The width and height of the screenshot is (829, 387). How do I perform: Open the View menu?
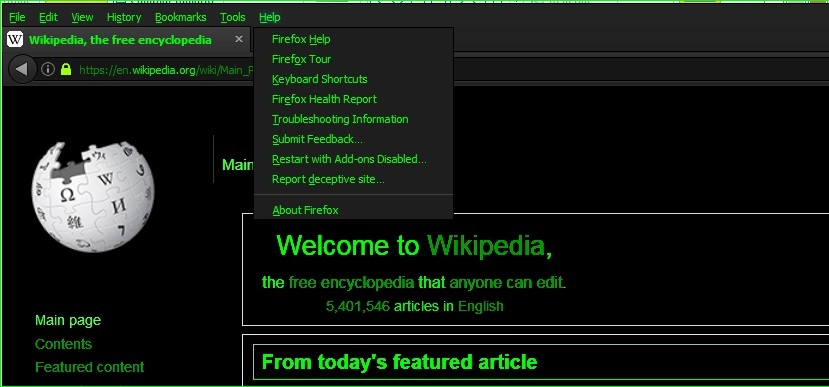click(82, 17)
